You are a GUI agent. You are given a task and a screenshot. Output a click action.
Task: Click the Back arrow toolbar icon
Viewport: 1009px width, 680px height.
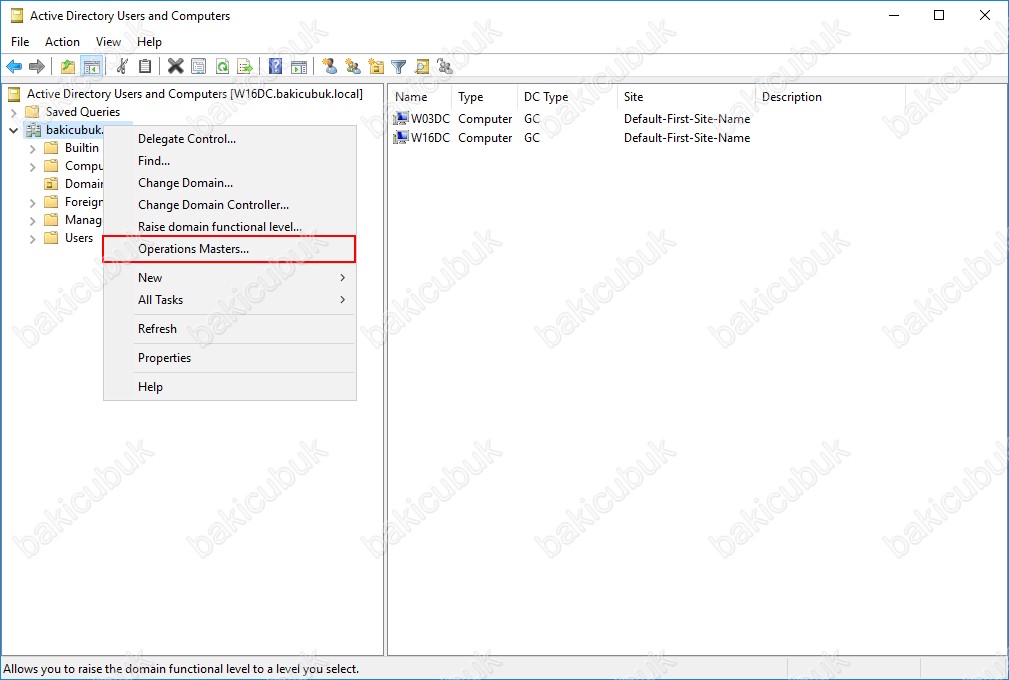coord(14,66)
